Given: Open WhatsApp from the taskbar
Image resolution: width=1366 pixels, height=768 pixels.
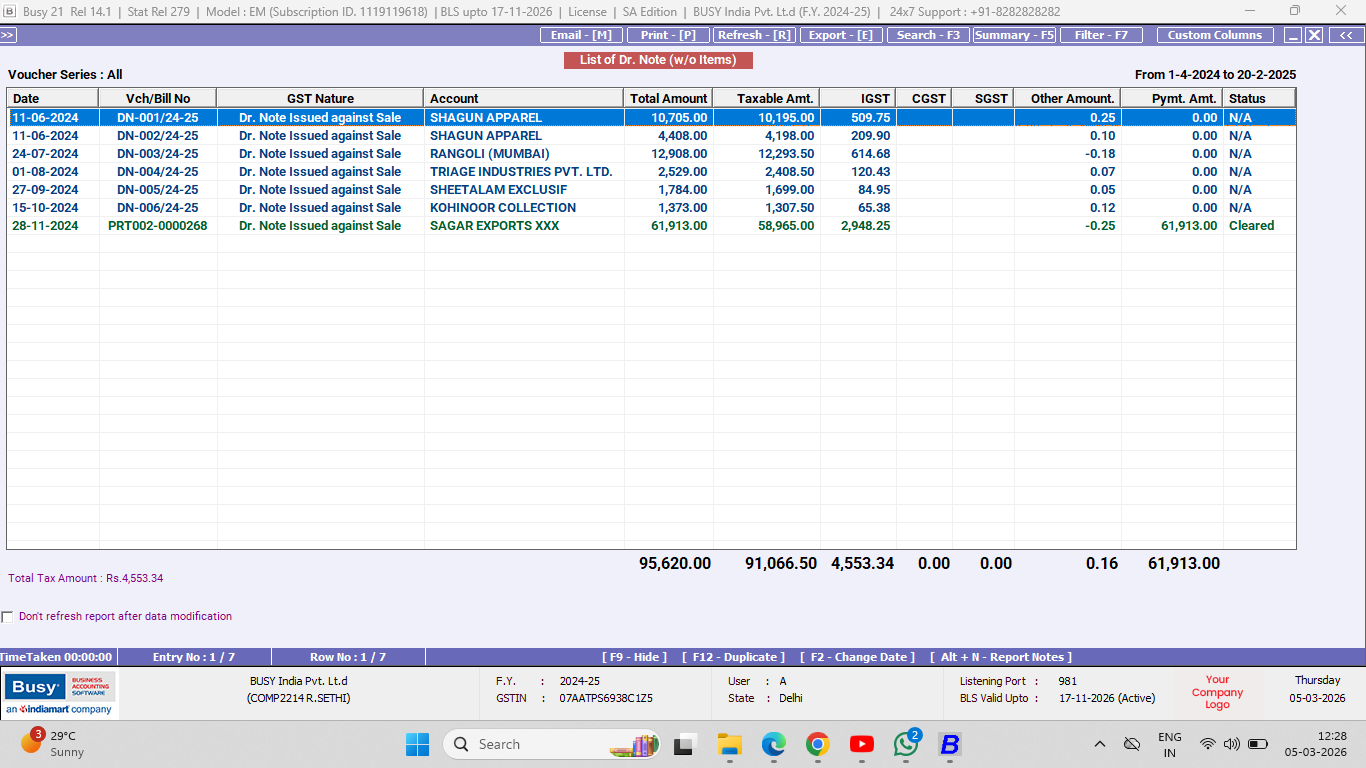Looking at the screenshot, I should click(x=905, y=744).
